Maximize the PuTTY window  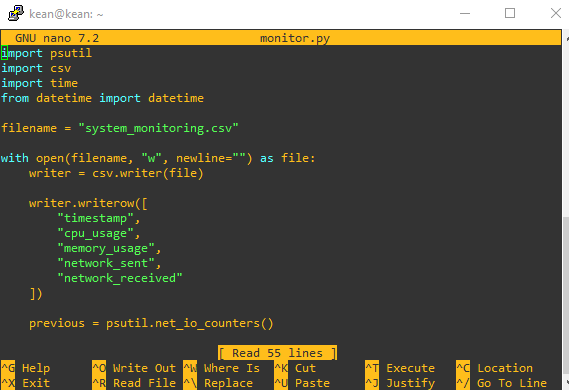click(510, 13)
